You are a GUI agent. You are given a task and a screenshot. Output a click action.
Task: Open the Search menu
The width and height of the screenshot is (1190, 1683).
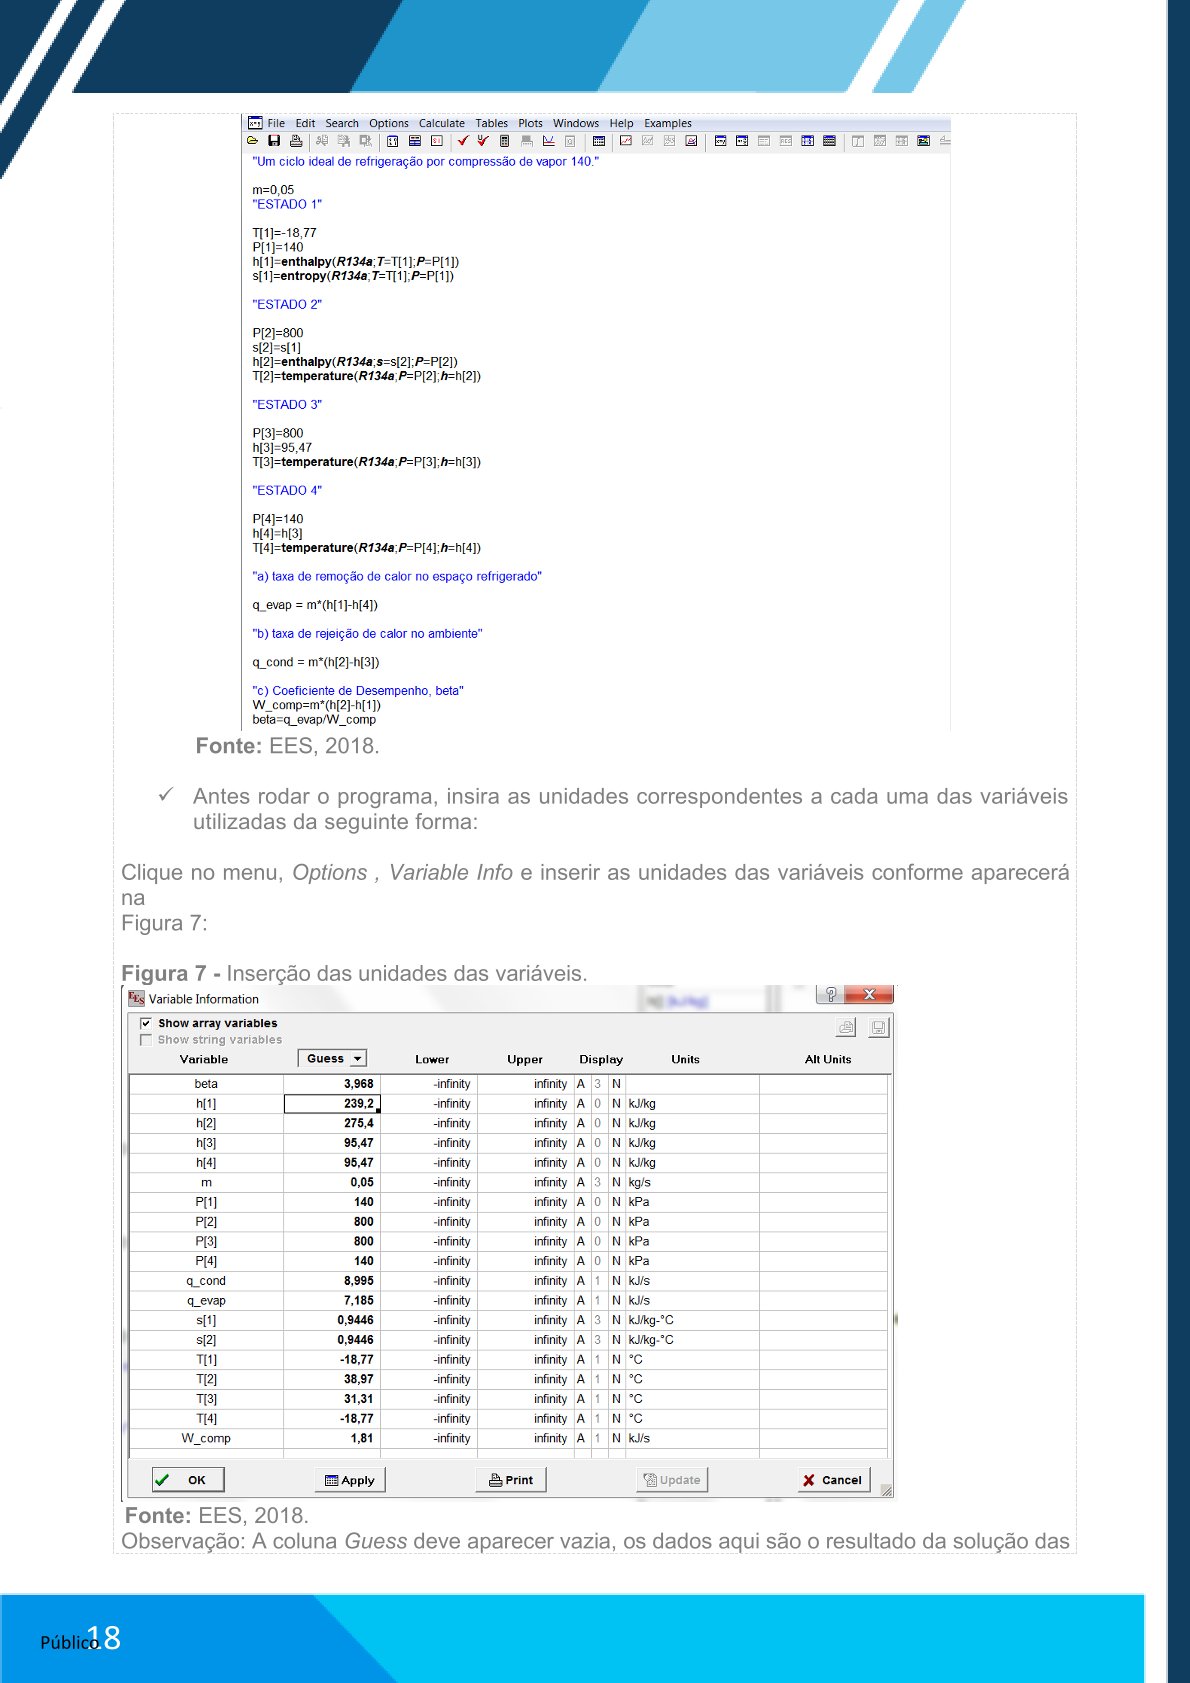[342, 123]
